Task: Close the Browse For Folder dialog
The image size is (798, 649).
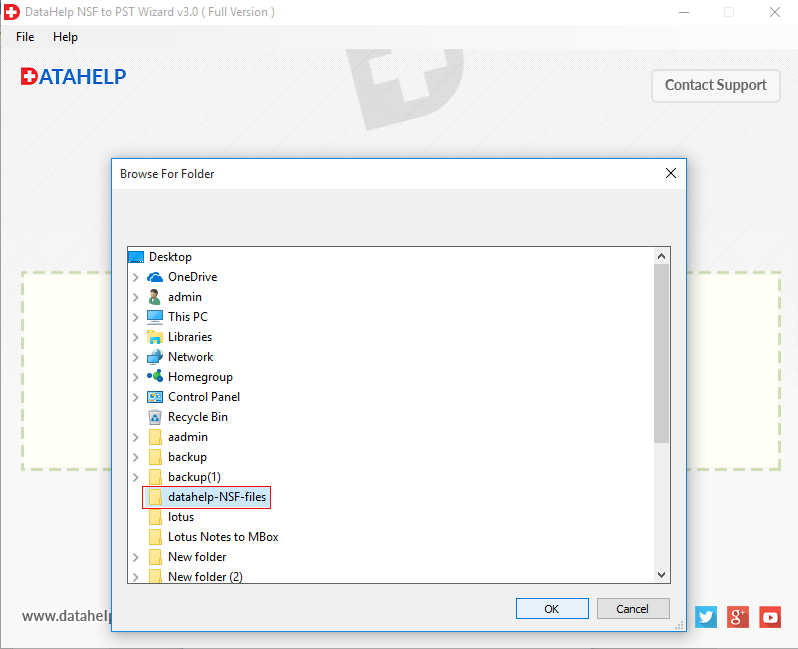Action: click(671, 174)
